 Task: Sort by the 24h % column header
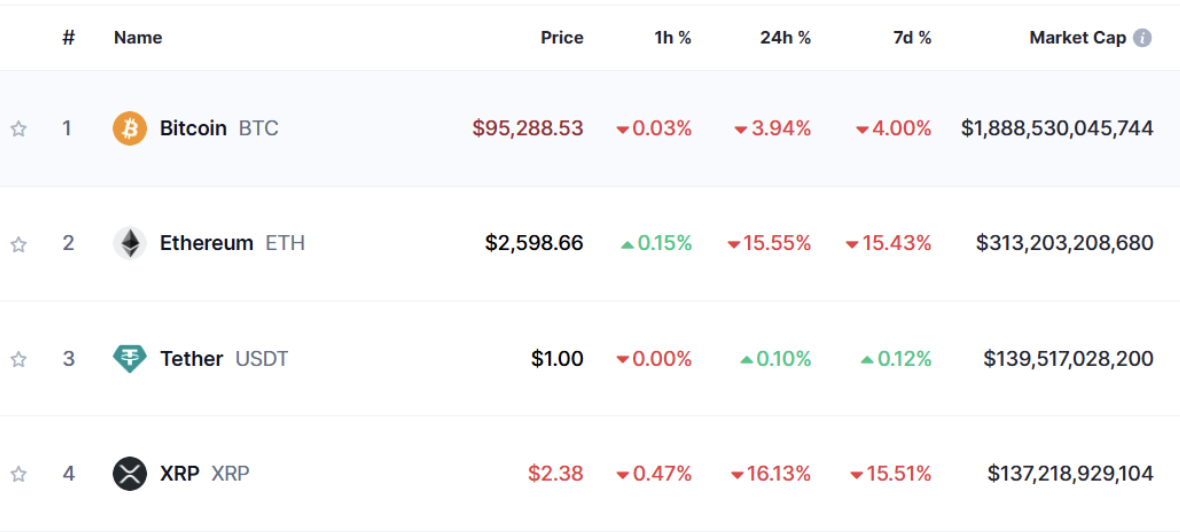click(x=785, y=38)
